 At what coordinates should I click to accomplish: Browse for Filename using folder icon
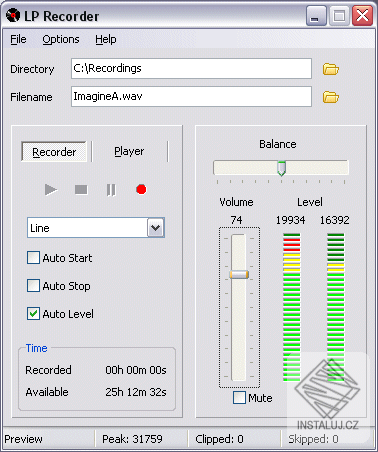(331, 97)
